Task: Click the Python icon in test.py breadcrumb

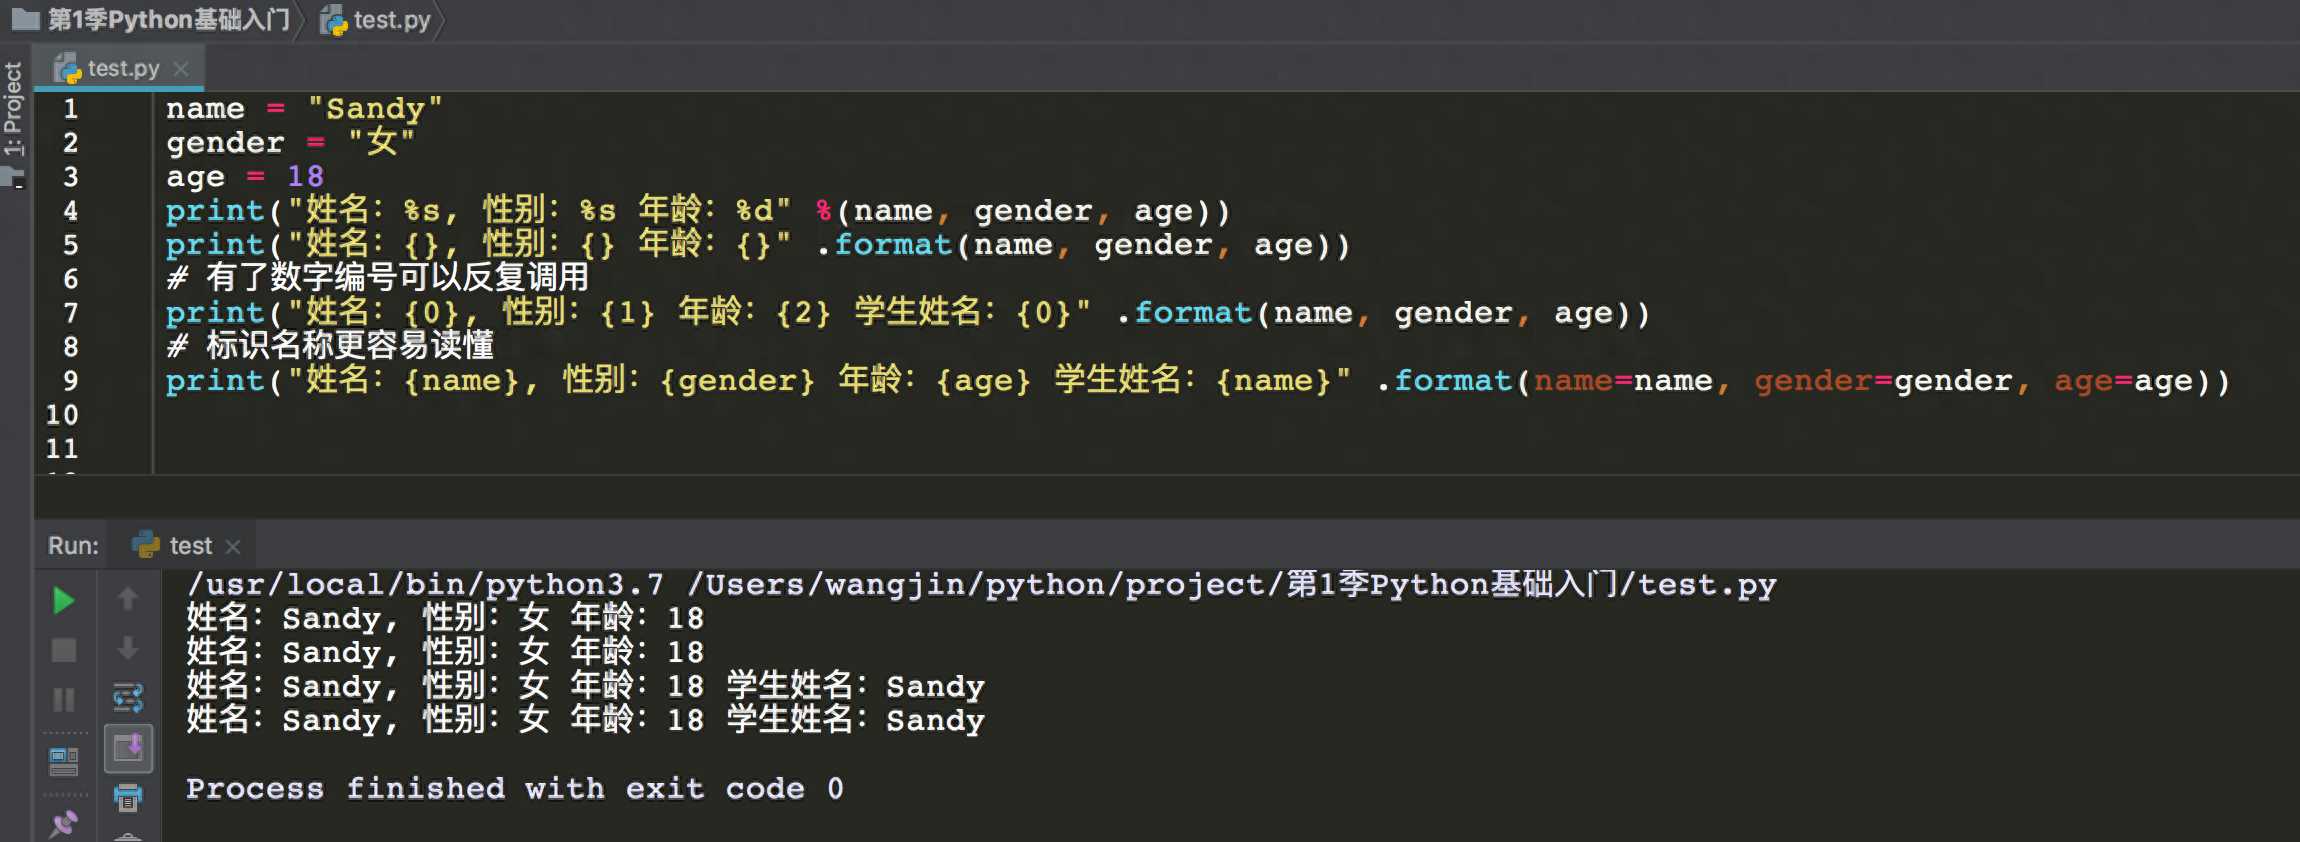Action: point(333,20)
